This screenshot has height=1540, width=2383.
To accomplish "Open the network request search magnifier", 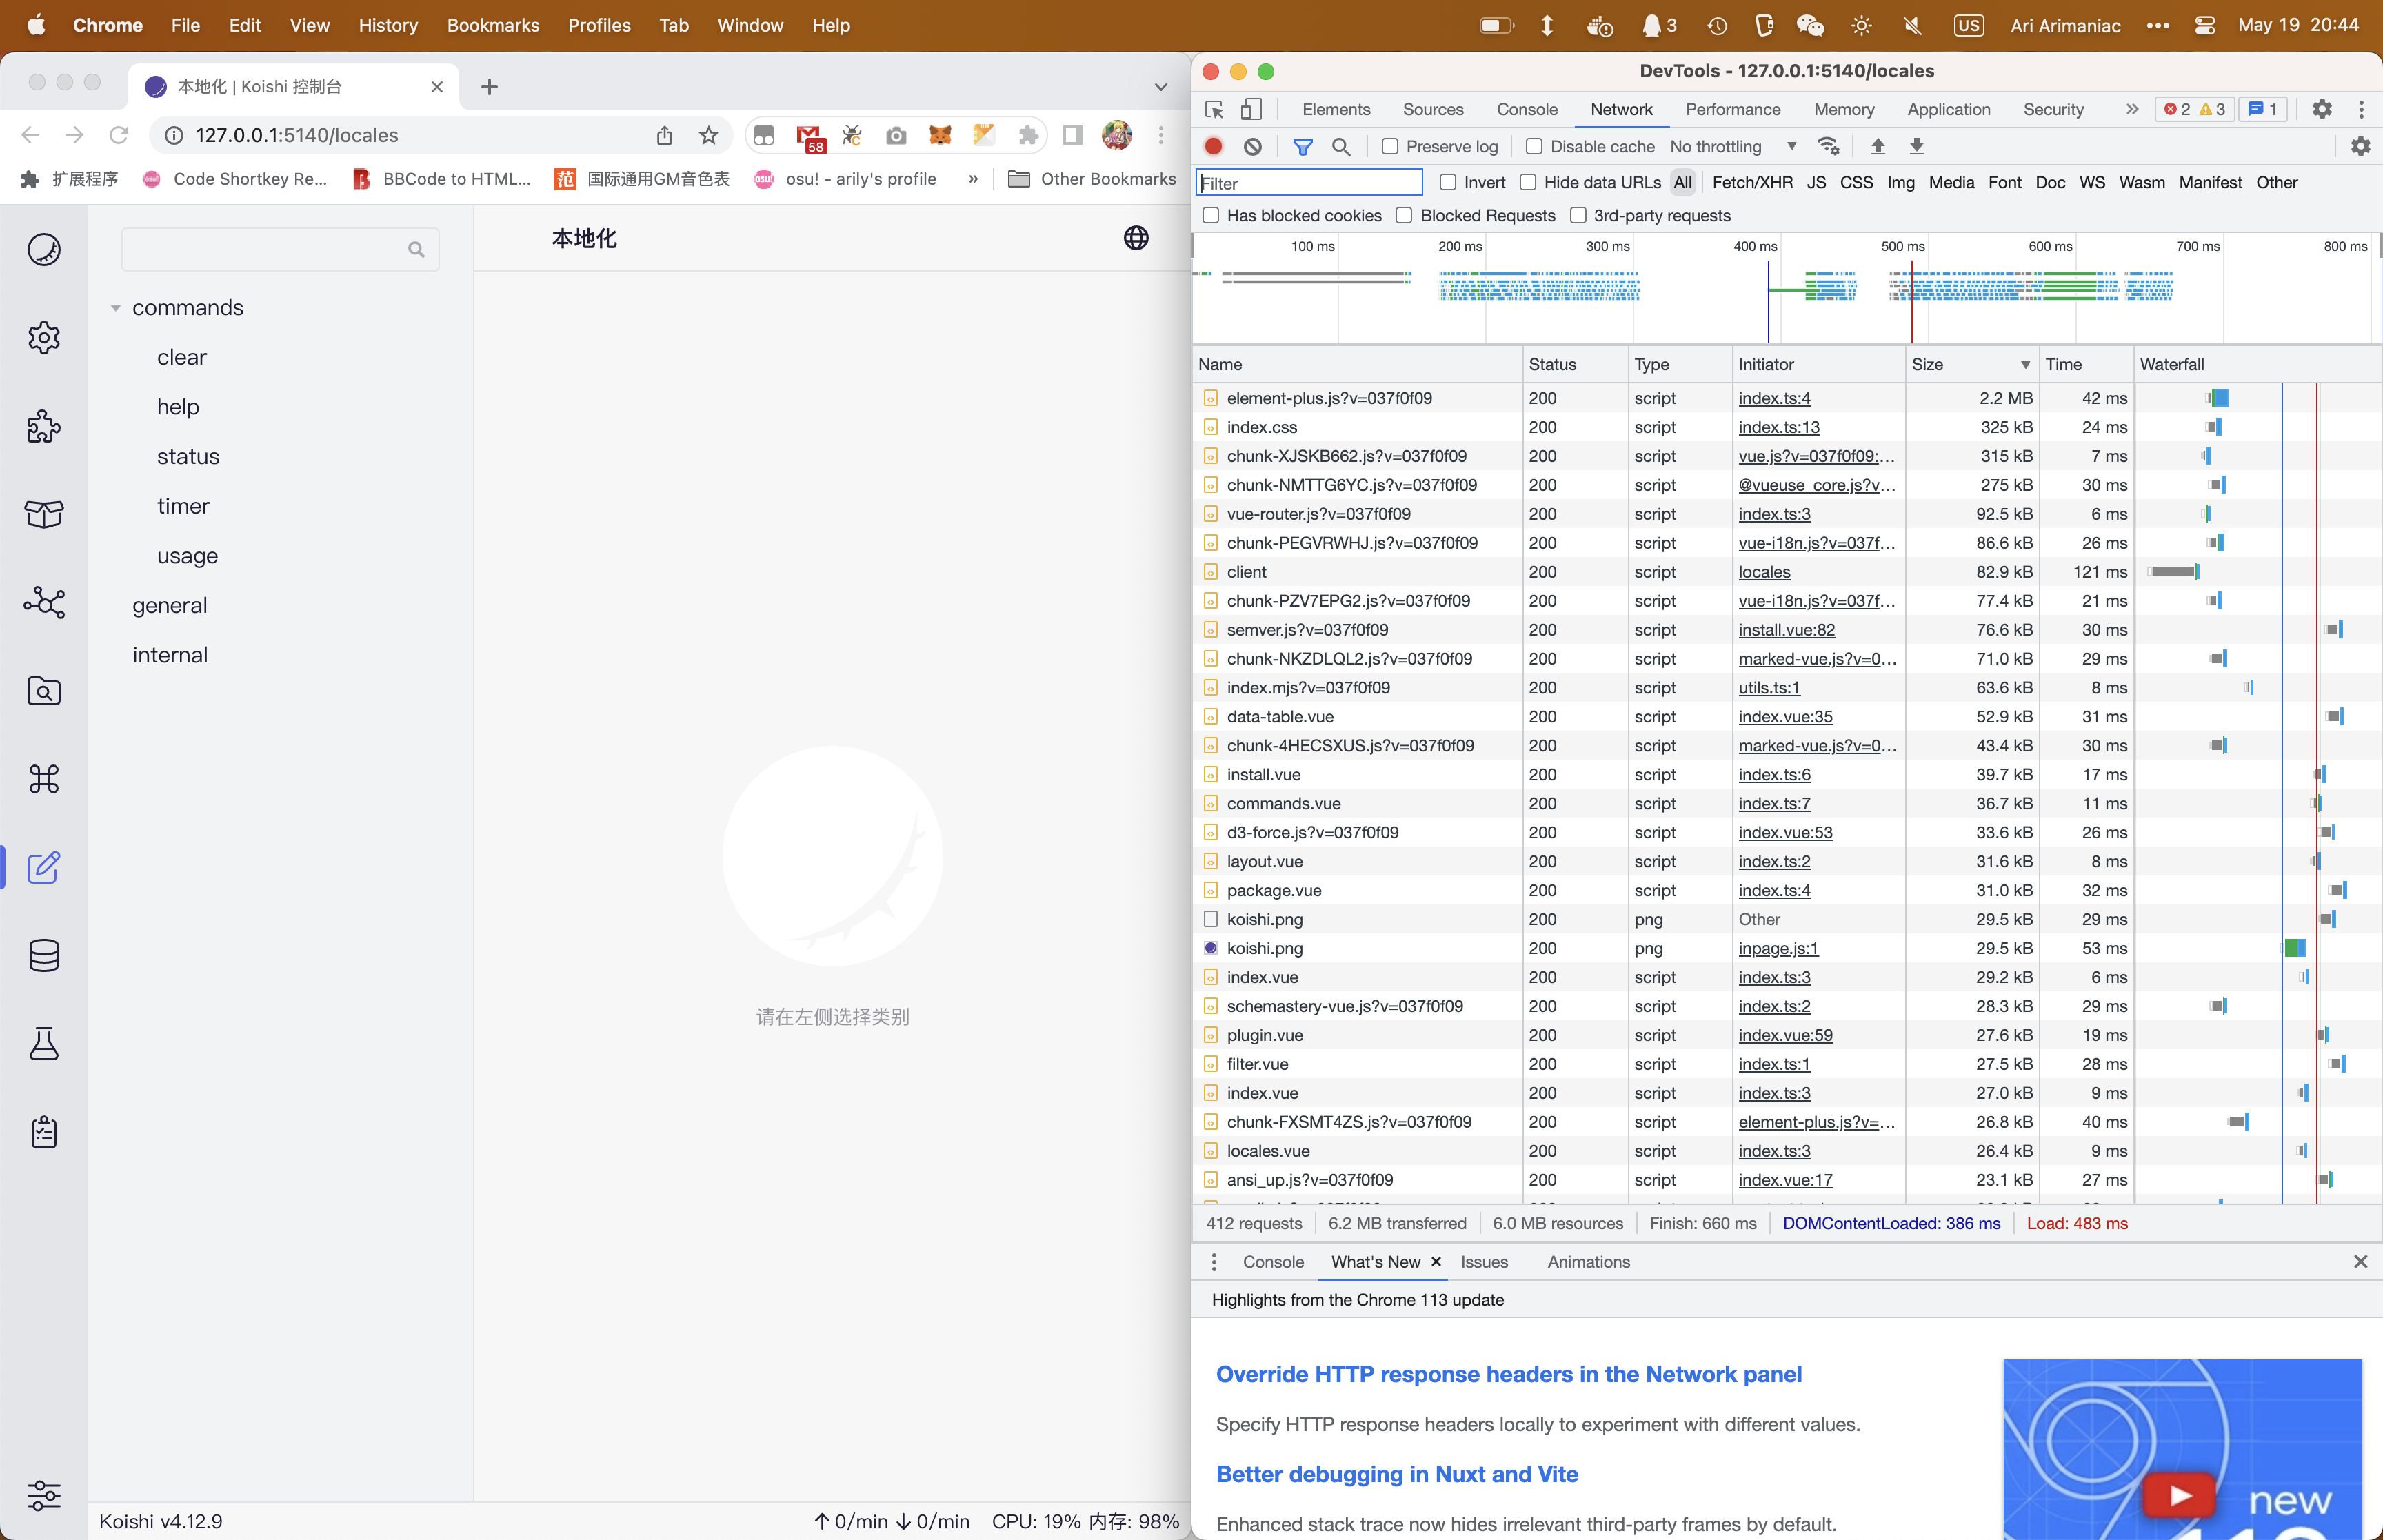I will tap(1340, 146).
